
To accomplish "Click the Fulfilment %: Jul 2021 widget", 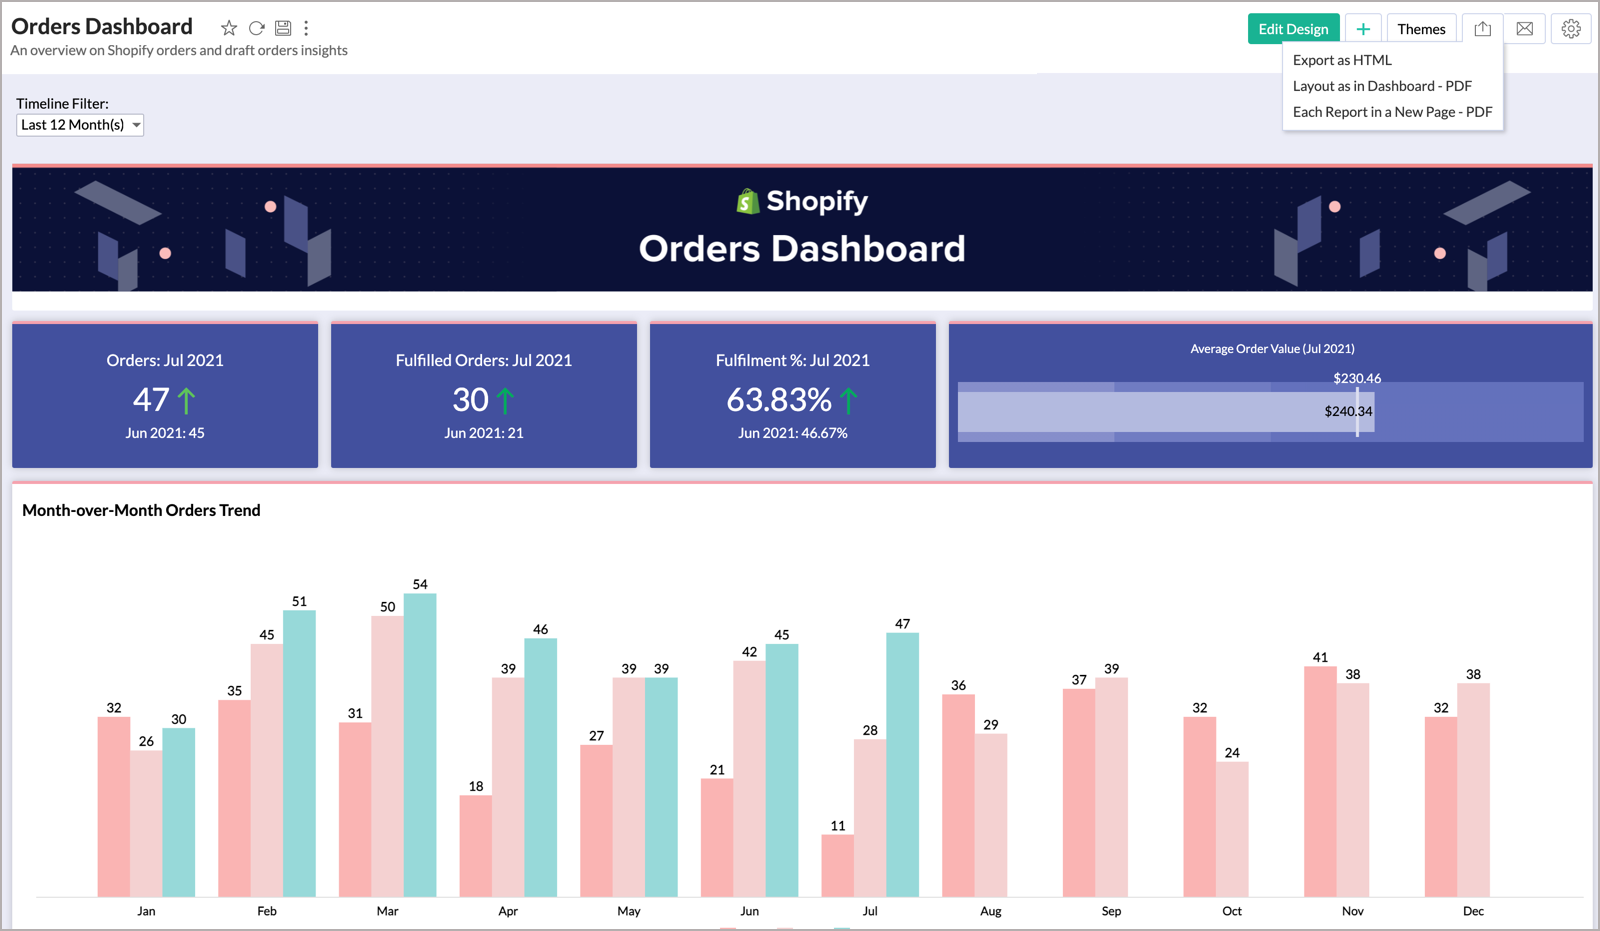I will [792, 396].
